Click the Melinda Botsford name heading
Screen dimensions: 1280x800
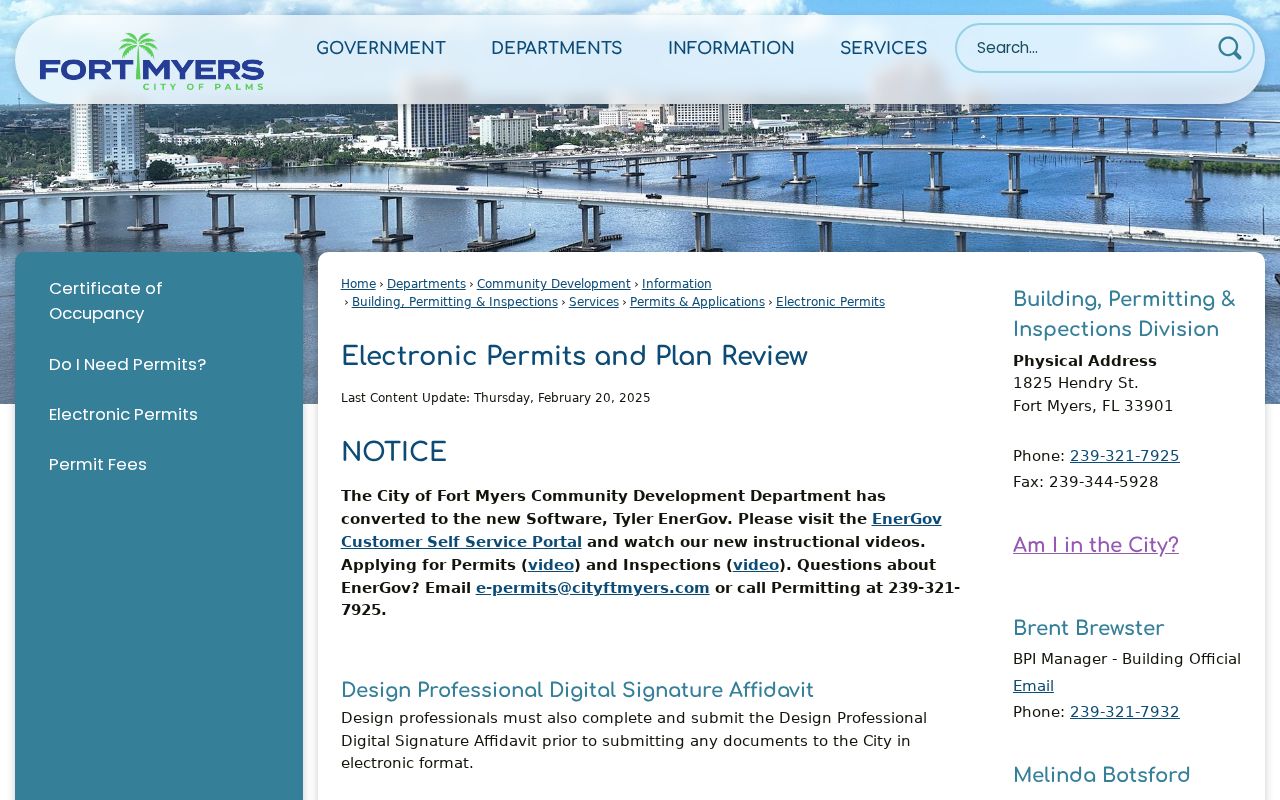pos(1101,775)
